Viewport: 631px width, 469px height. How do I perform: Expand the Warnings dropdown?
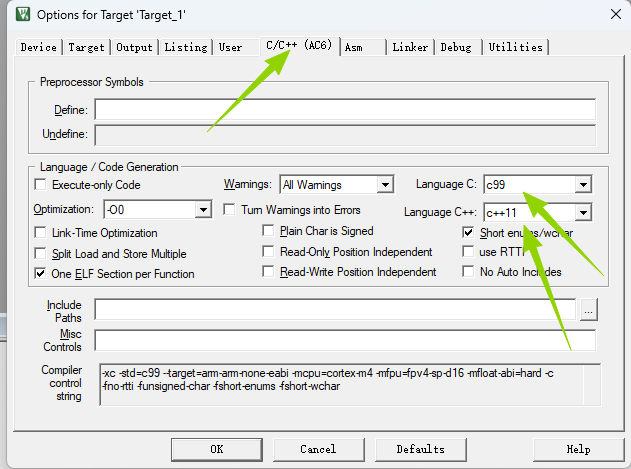pos(385,185)
